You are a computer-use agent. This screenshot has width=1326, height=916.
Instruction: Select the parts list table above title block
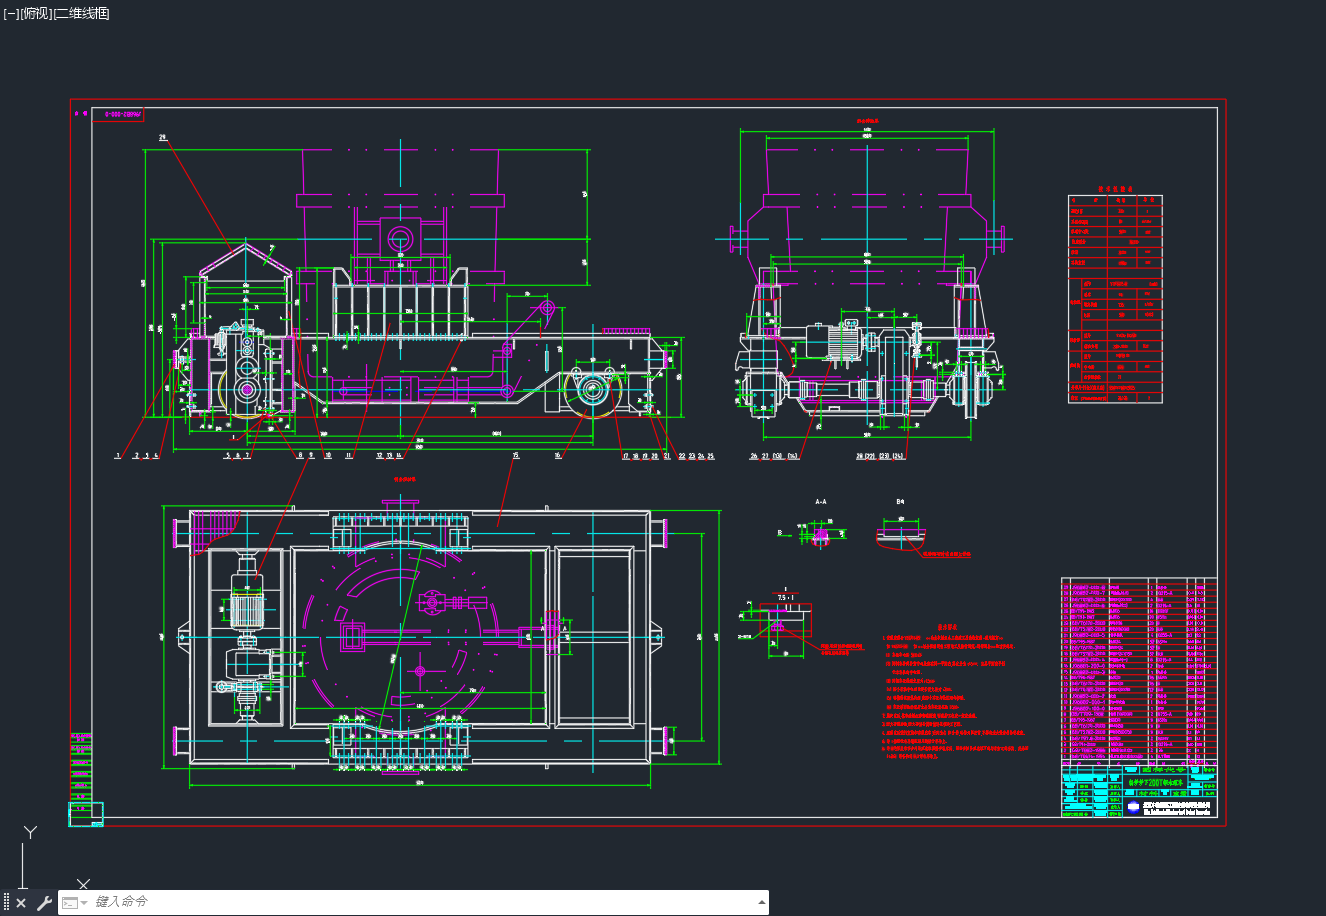point(1139,671)
